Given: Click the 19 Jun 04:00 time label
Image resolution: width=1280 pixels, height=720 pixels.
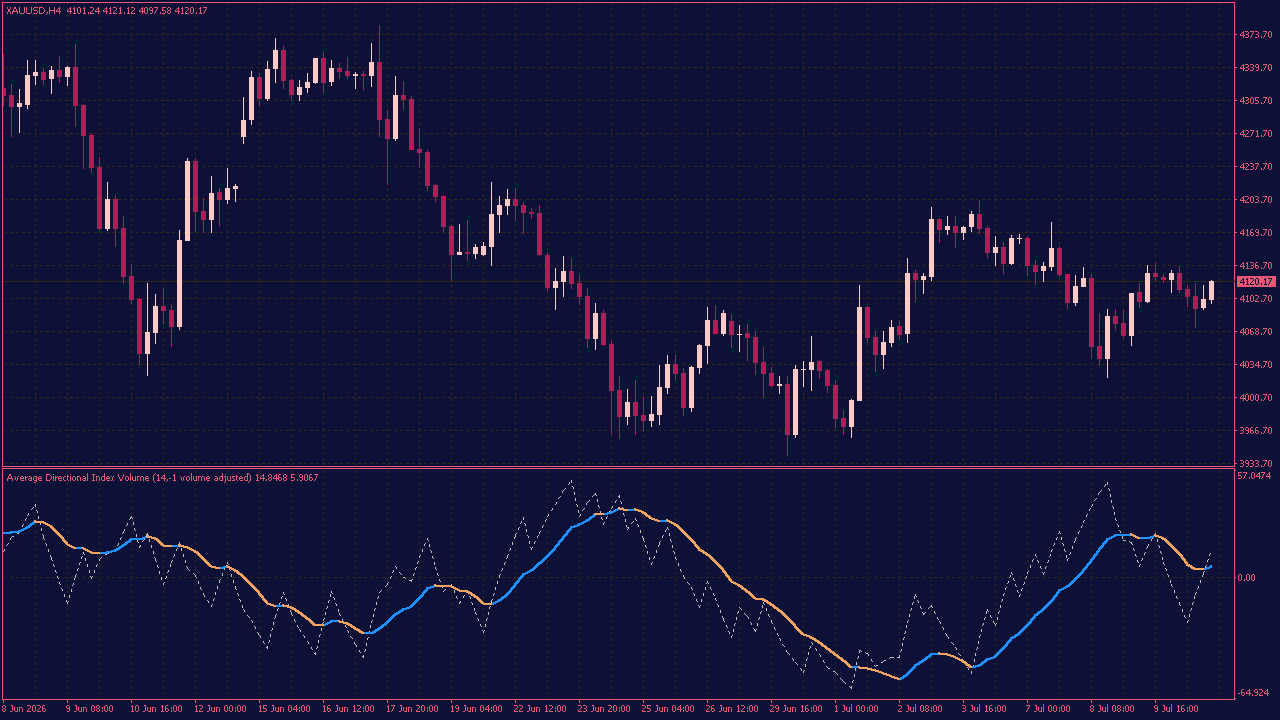Looking at the screenshot, I should (x=475, y=709).
